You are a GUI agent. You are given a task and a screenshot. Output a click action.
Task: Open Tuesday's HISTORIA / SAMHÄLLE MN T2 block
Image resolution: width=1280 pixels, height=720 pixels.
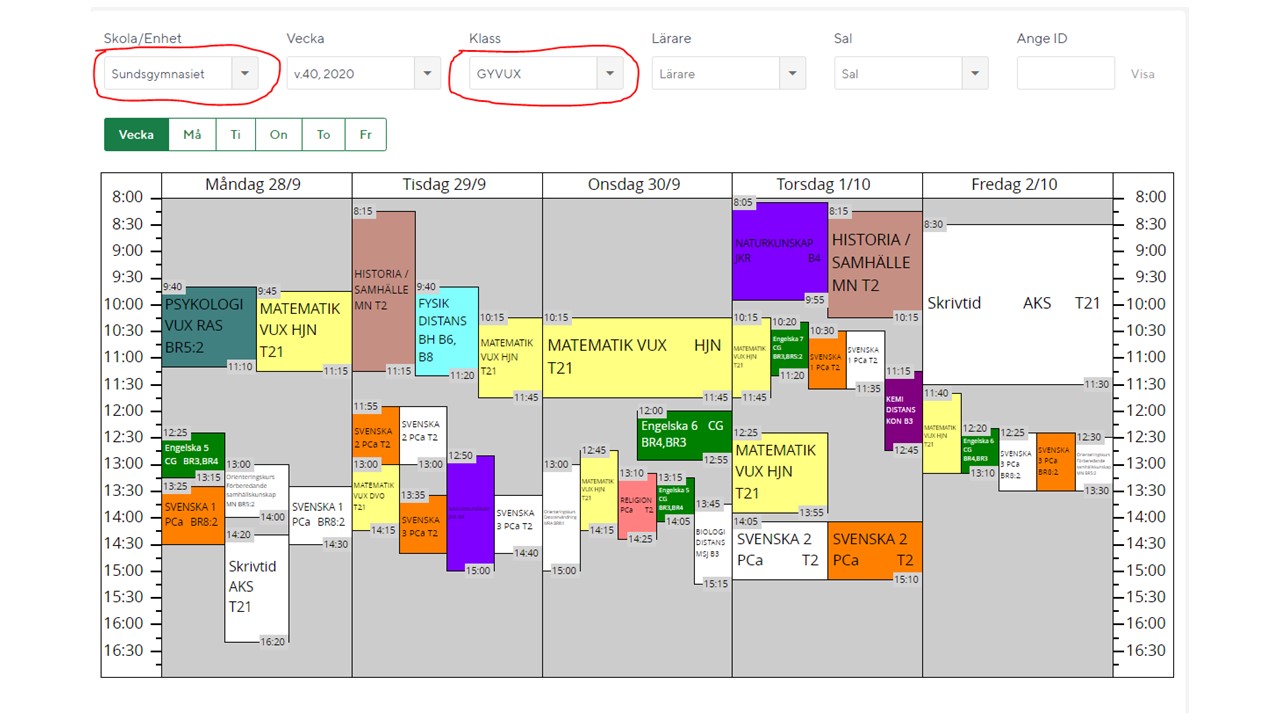[383, 291]
